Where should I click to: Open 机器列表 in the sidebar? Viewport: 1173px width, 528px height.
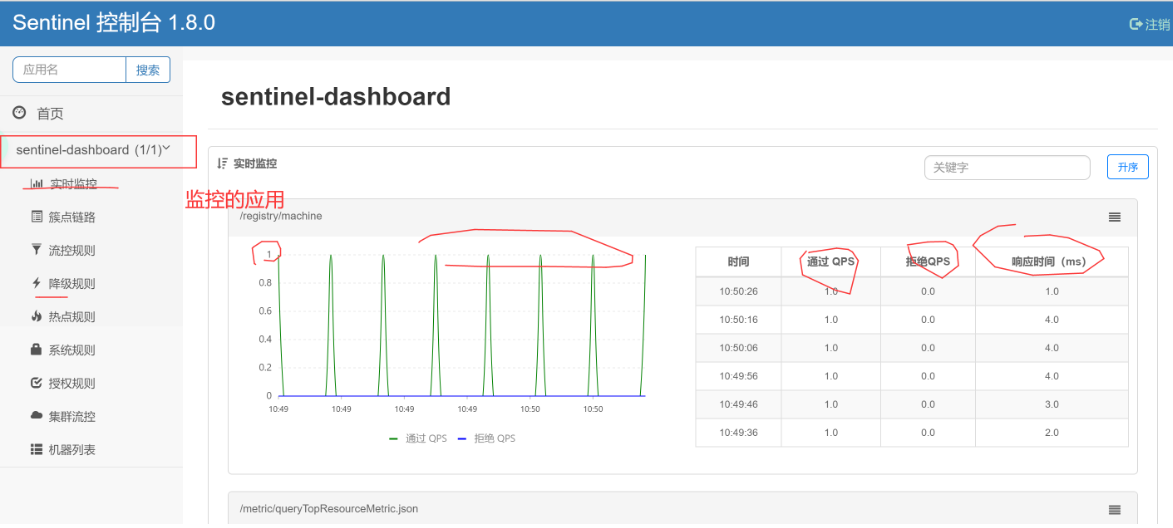click(x=73, y=450)
